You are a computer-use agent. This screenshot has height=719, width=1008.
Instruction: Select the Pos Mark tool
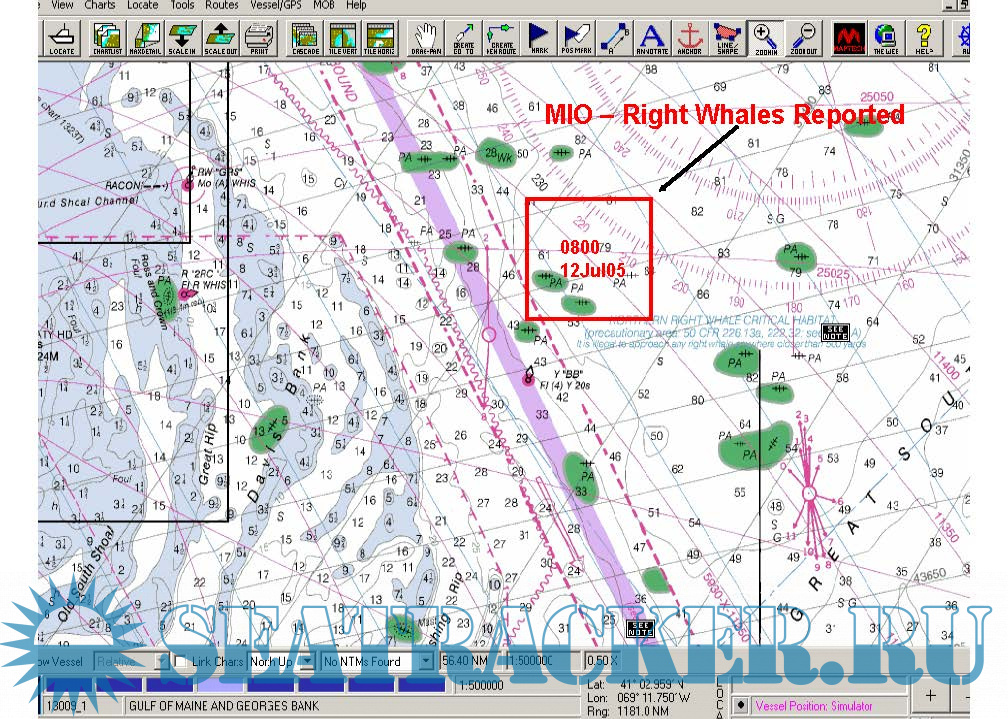[575, 37]
